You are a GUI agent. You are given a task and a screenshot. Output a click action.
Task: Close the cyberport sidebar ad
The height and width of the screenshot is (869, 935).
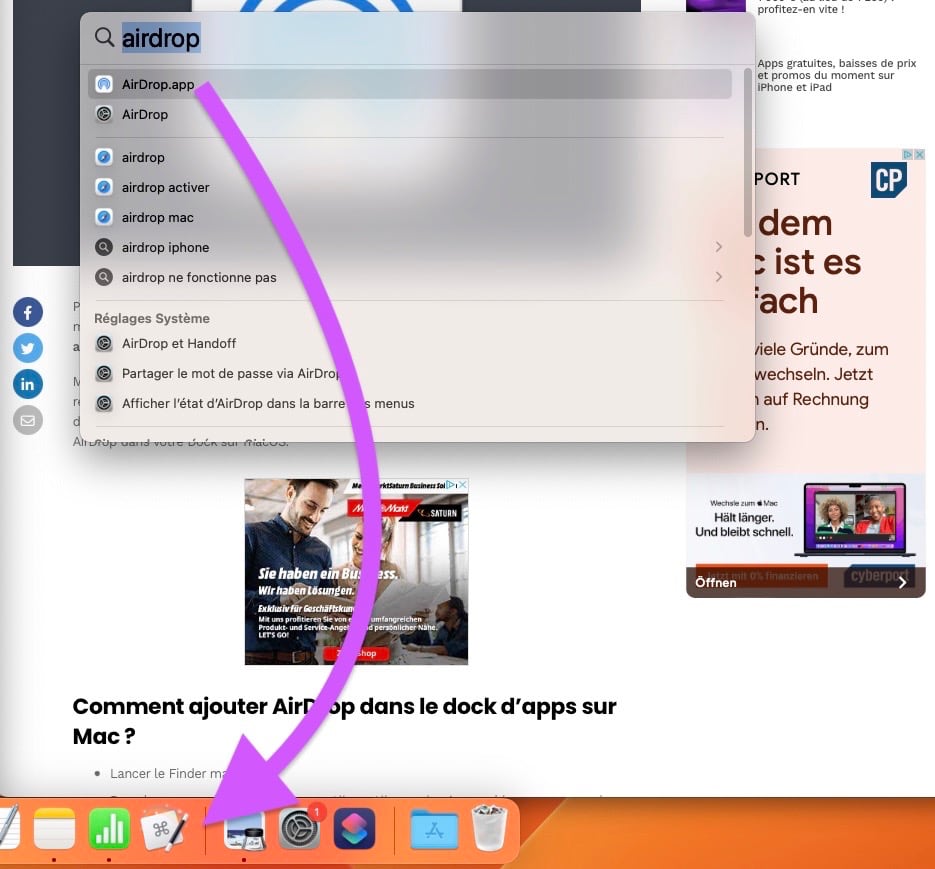coord(920,154)
